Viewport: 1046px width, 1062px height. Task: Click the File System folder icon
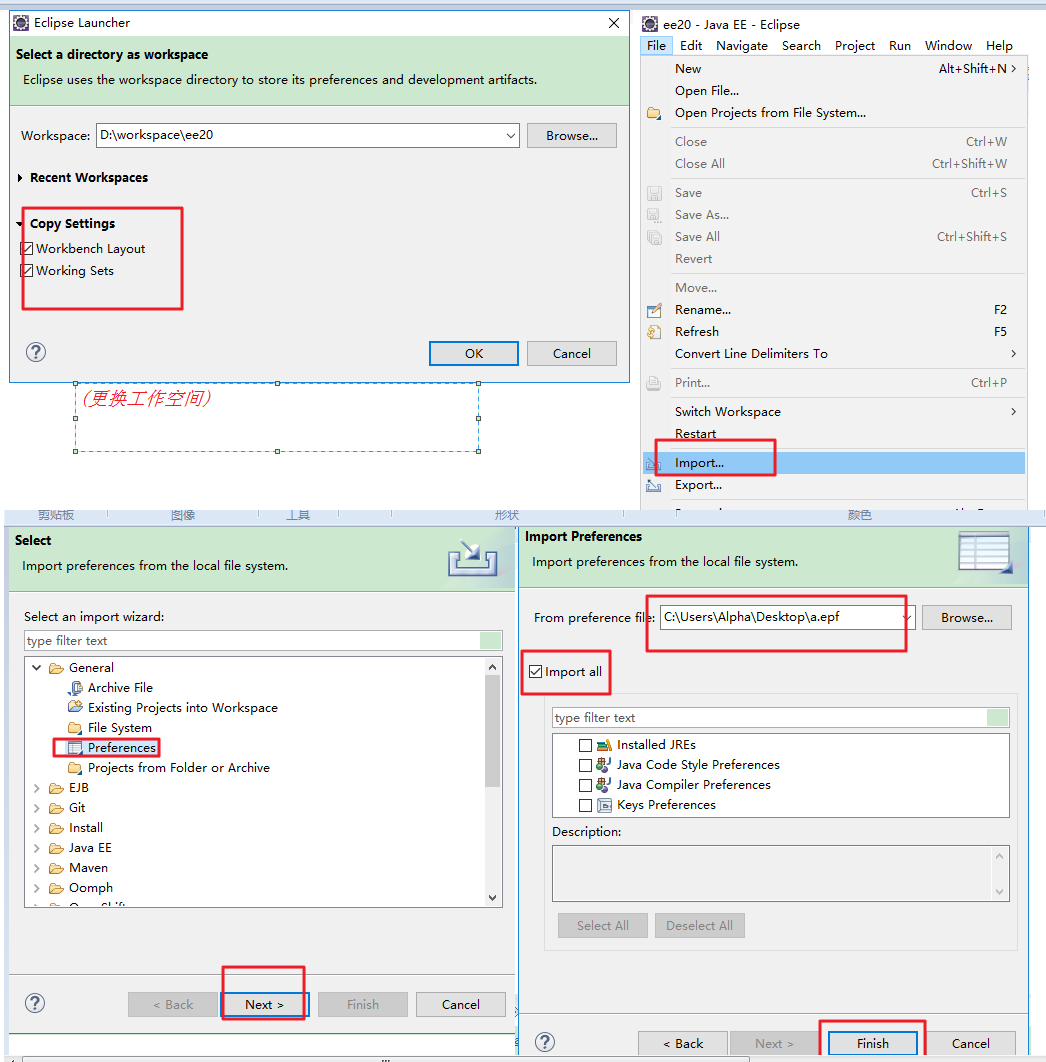[x=75, y=727]
